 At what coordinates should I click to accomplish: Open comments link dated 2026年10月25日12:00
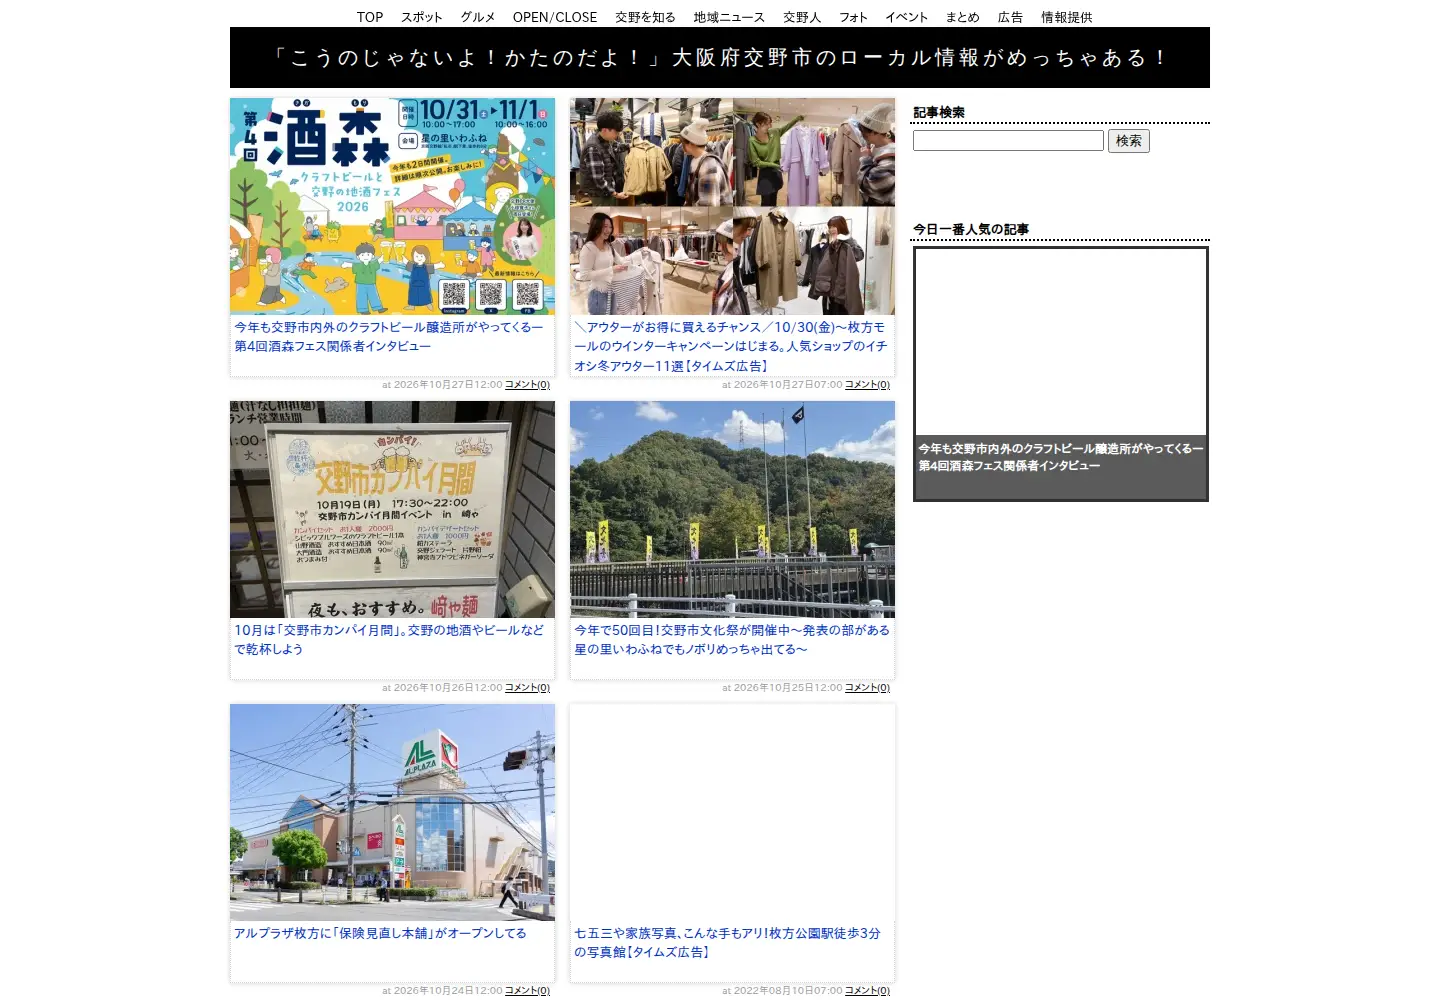[867, 688]
